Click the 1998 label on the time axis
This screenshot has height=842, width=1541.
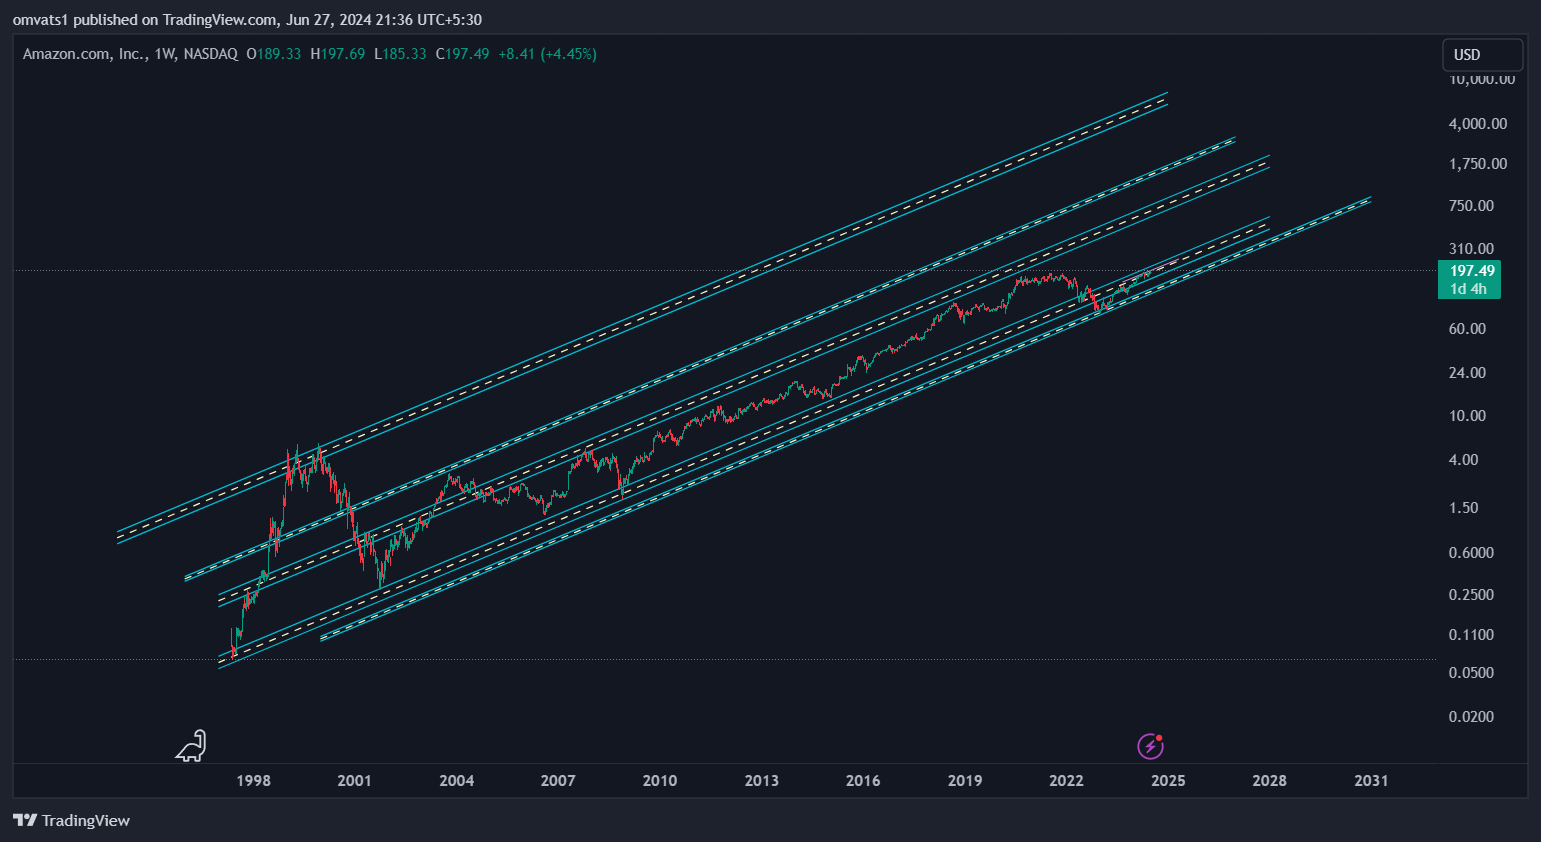point(253,781)
